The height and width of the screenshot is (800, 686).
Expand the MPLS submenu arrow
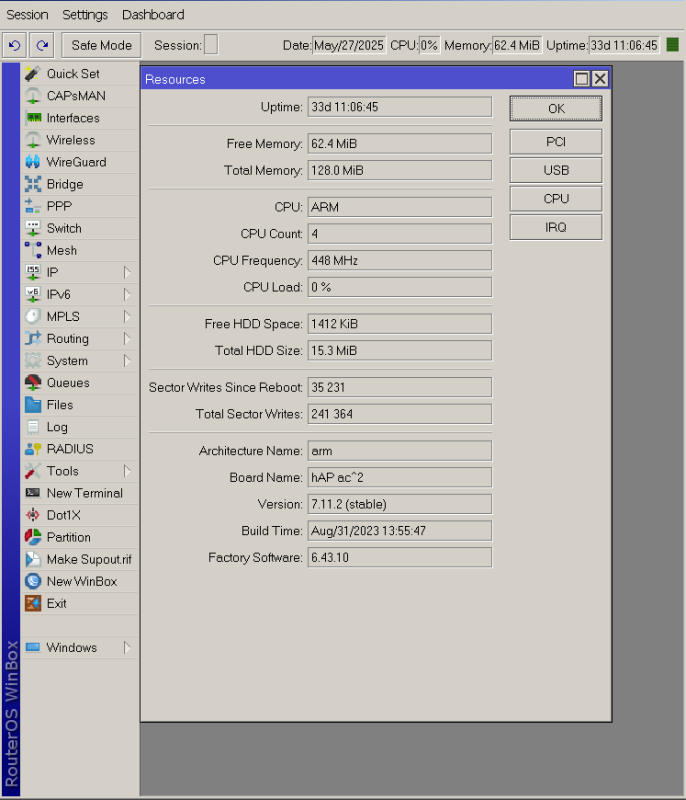point(127,316)
